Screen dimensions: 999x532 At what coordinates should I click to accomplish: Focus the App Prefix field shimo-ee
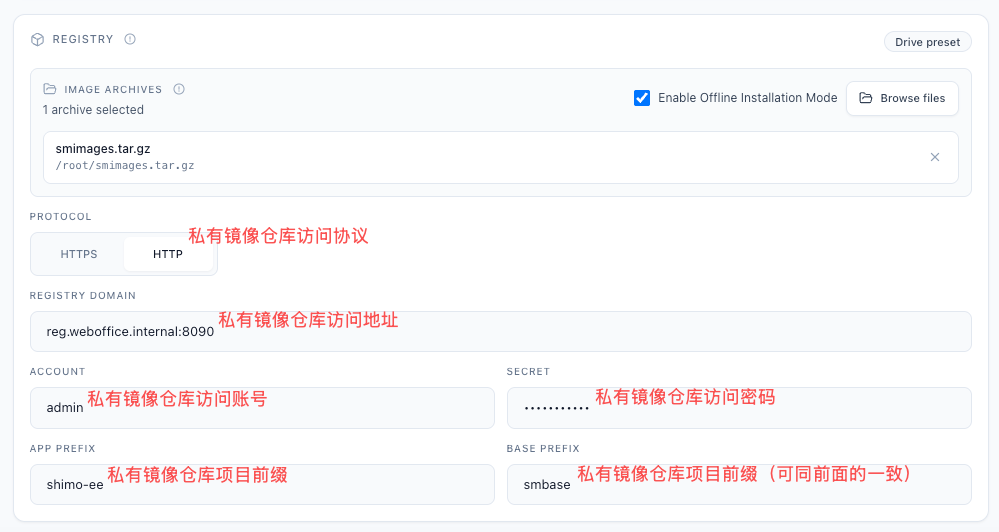262,484
